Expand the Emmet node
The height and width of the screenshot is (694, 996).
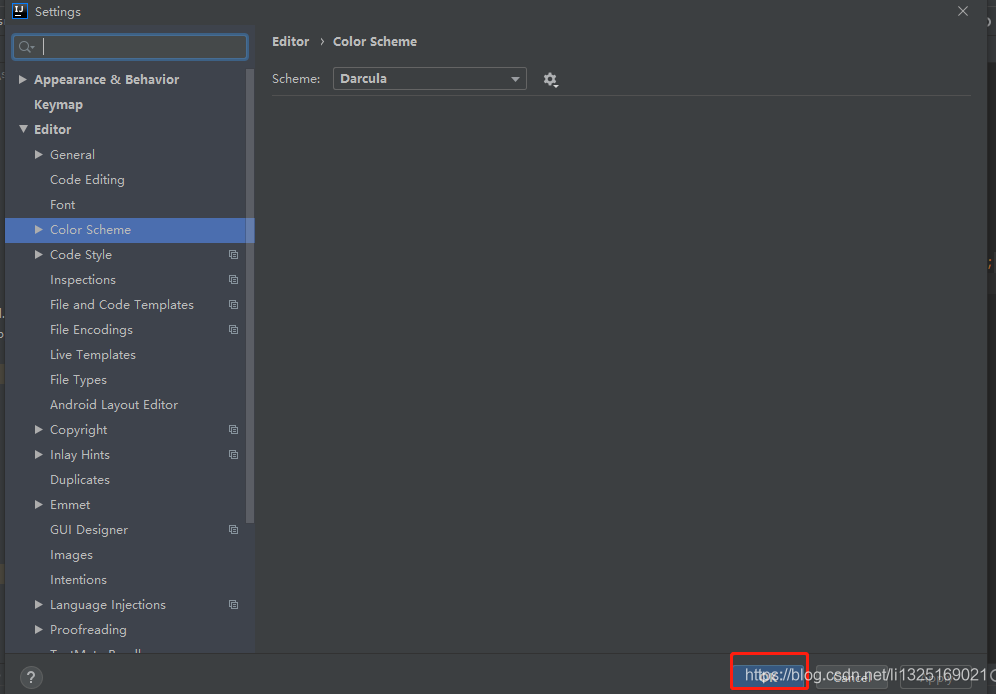click(x=39, y=504)
